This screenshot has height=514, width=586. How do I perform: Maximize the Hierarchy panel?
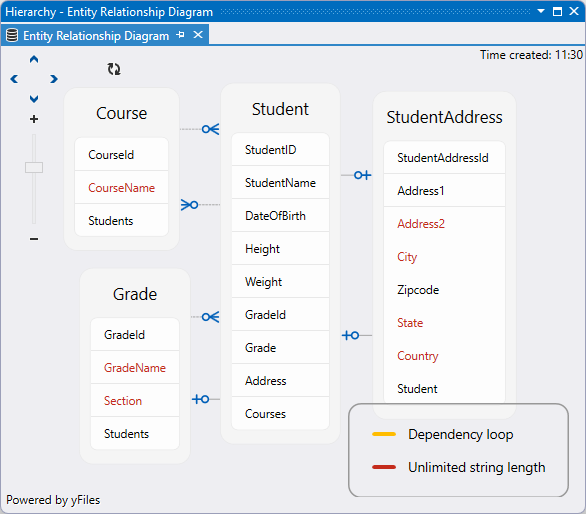557,12
